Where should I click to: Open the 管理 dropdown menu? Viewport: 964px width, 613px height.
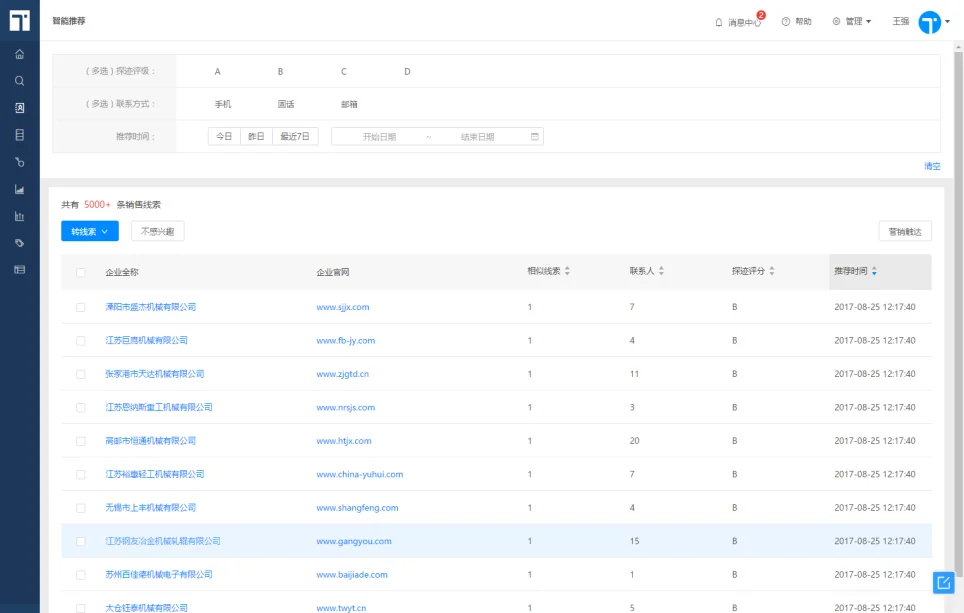coord(852,21)
